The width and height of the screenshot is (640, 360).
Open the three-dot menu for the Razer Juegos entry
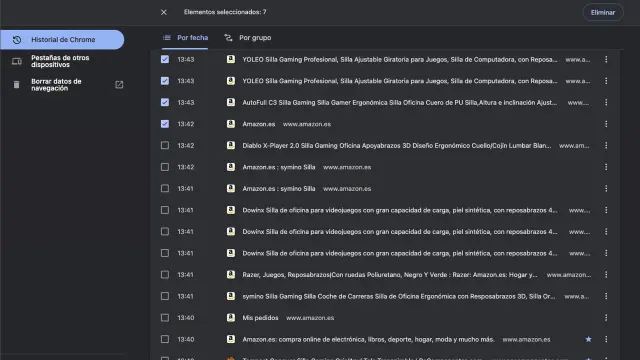(x=606, y=275)
